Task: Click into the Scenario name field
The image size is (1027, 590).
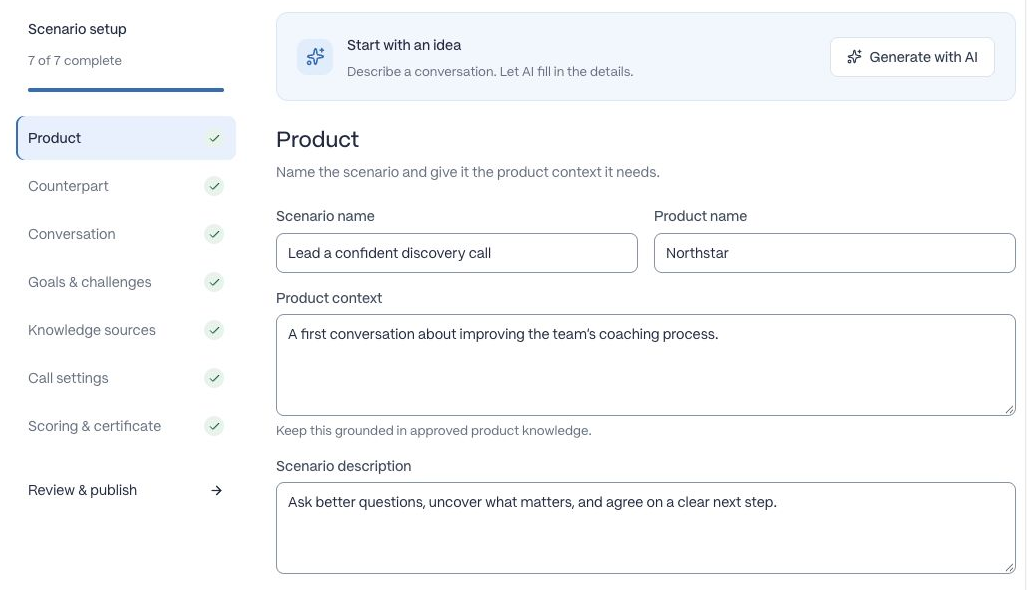Action: 457,253
